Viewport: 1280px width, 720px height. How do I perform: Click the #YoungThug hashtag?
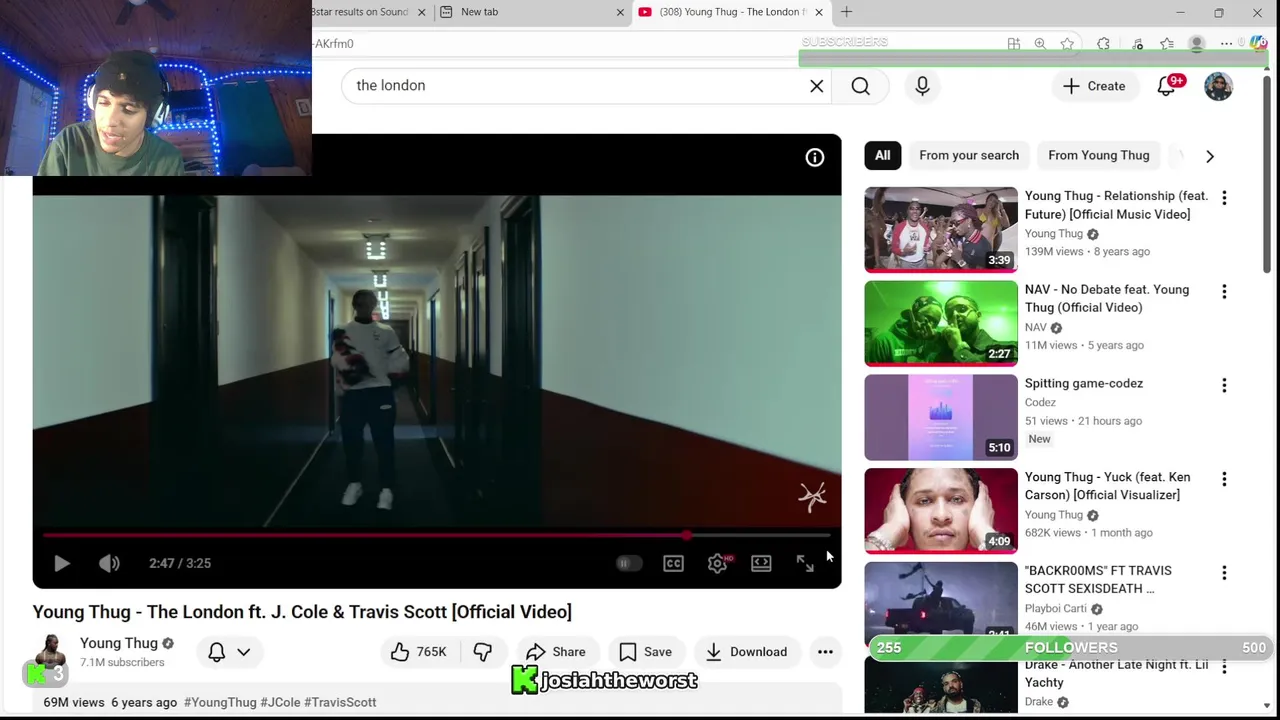click(220, 702)
